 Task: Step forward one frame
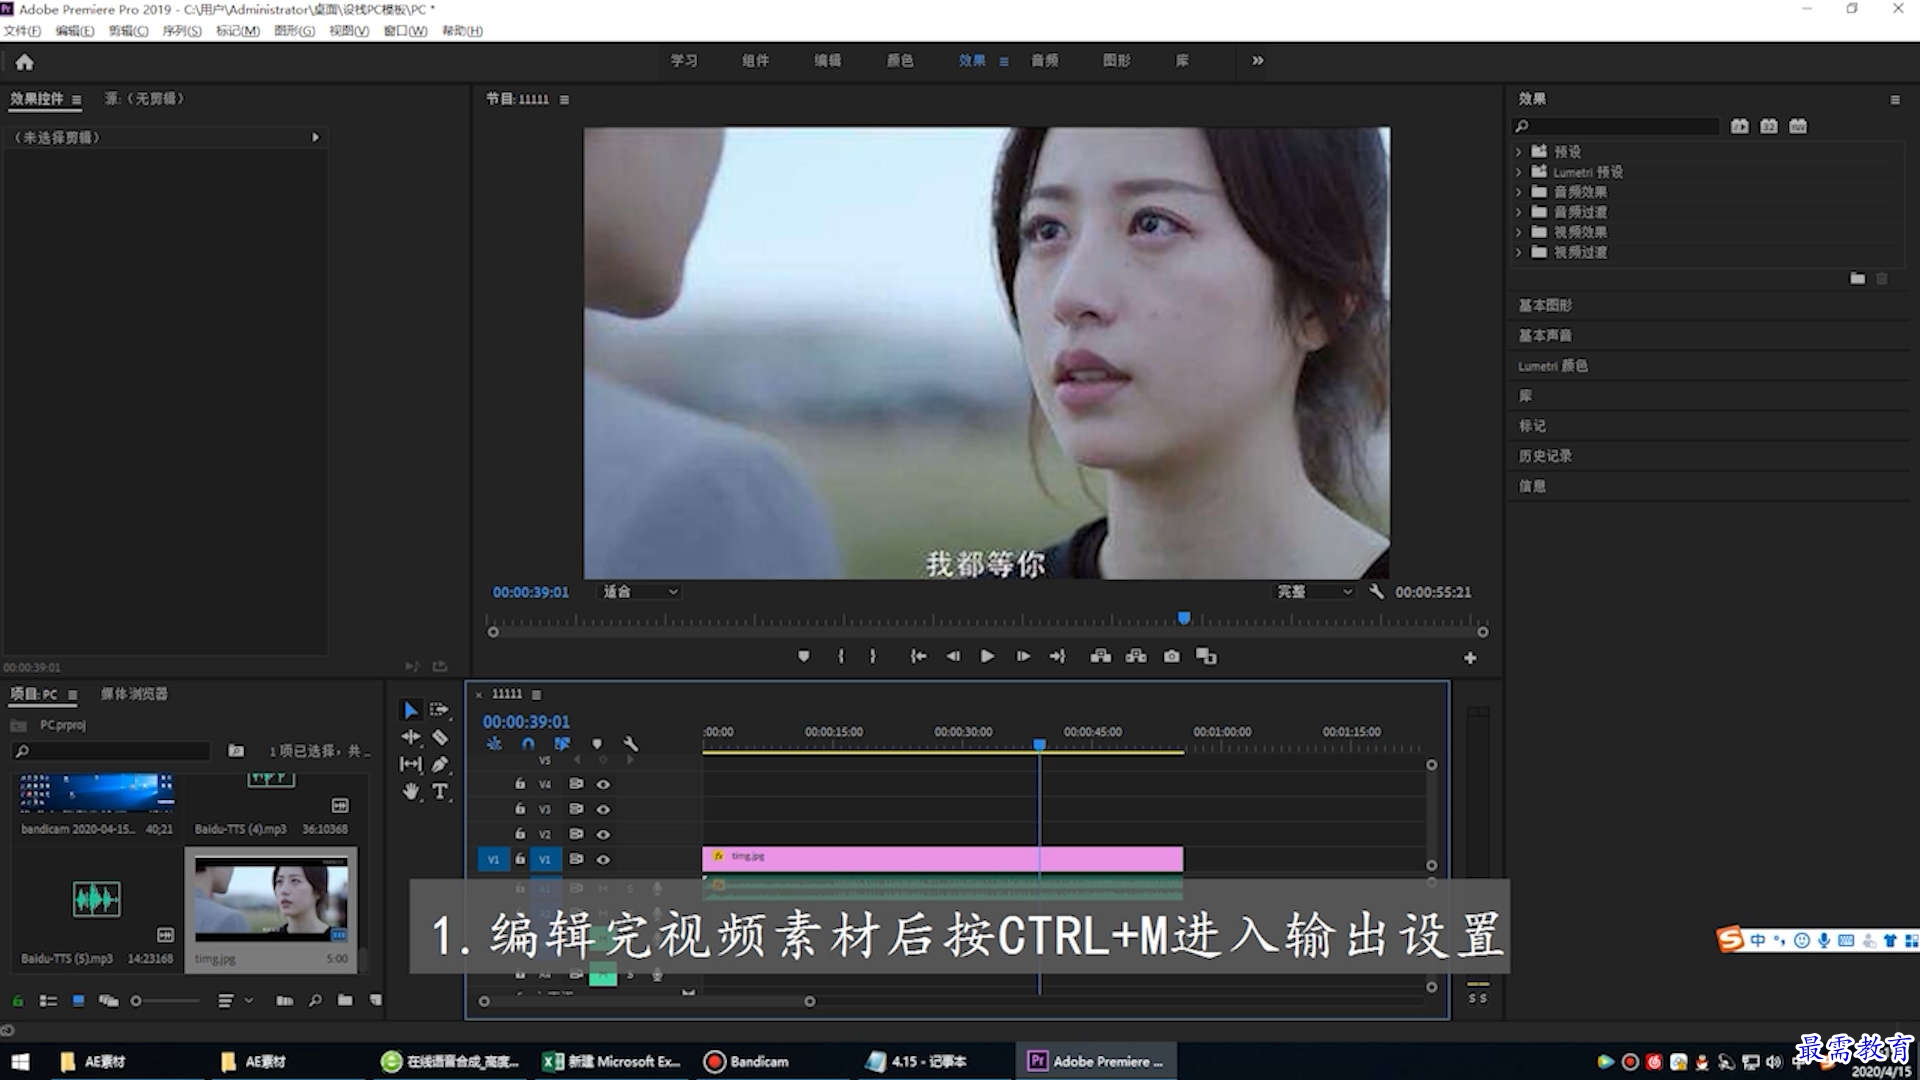point(1023,656)
